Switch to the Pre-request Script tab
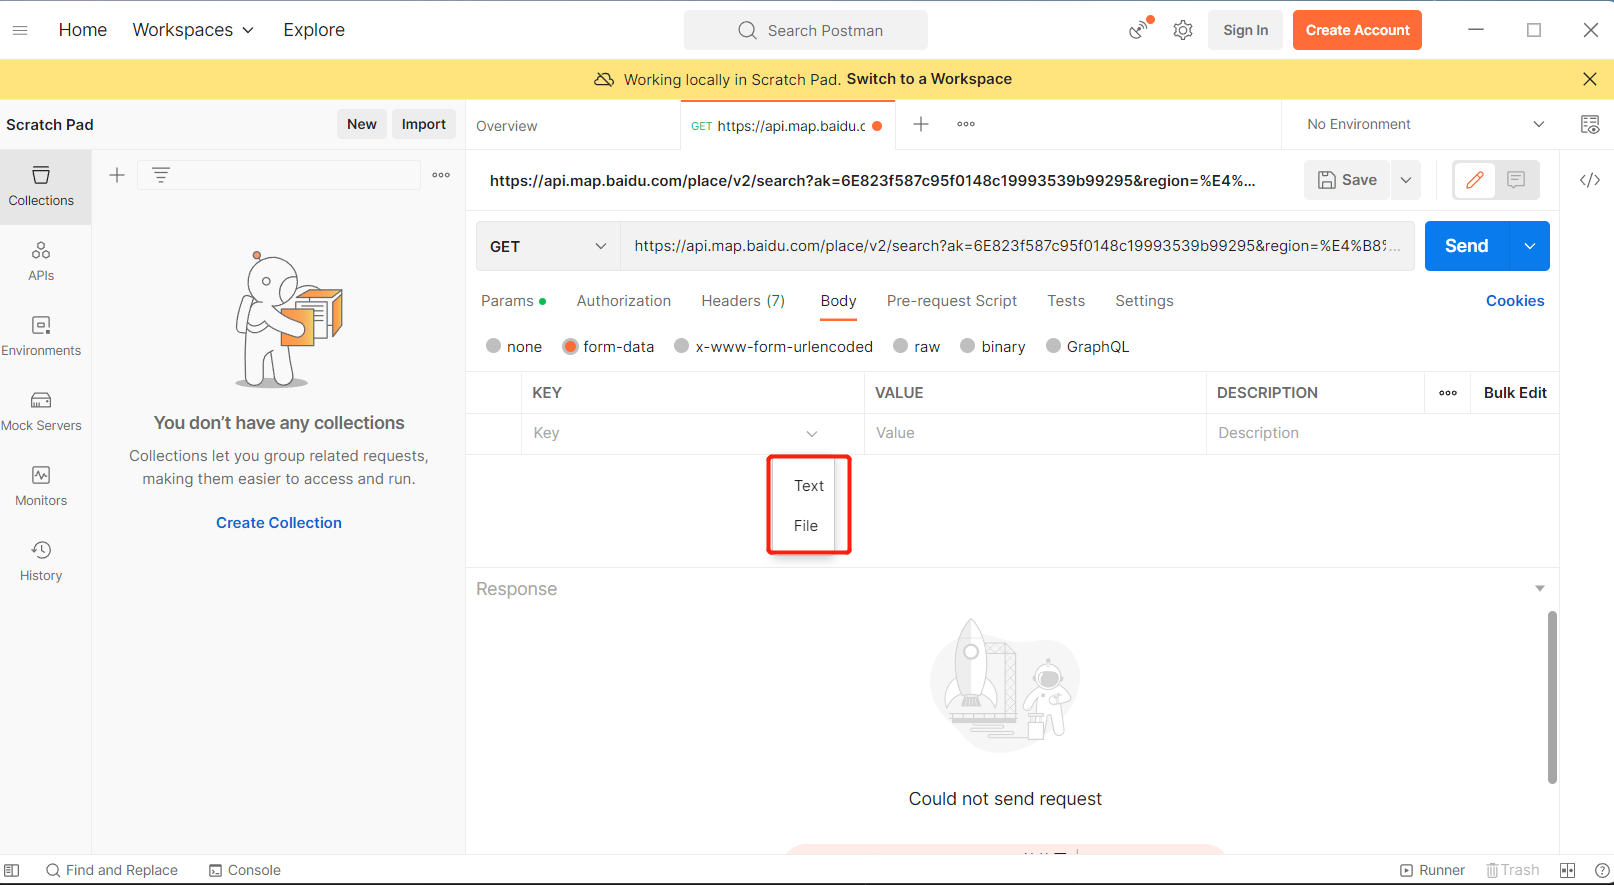The width and height of the screenshot is (1614, 885). 952,301
